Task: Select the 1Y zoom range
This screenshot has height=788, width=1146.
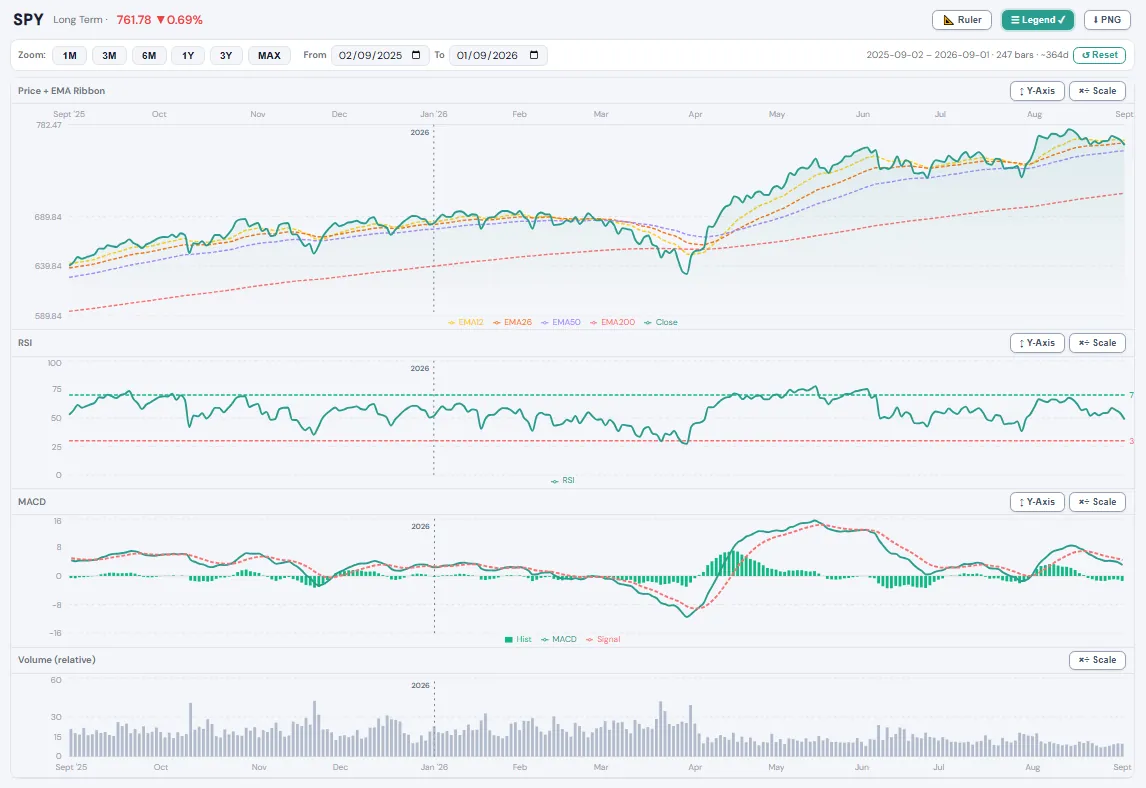Action: (x=188, y=56)
